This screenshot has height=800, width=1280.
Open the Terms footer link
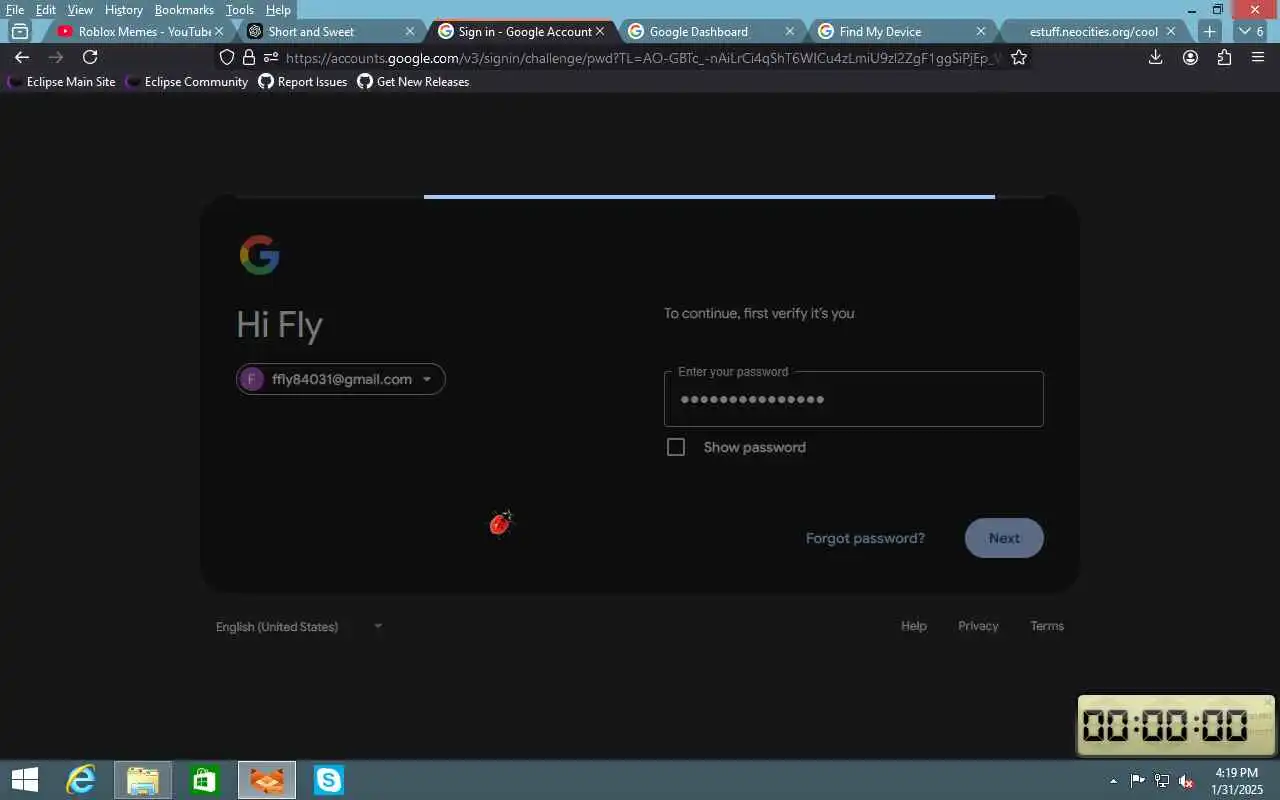point(1047,626)
